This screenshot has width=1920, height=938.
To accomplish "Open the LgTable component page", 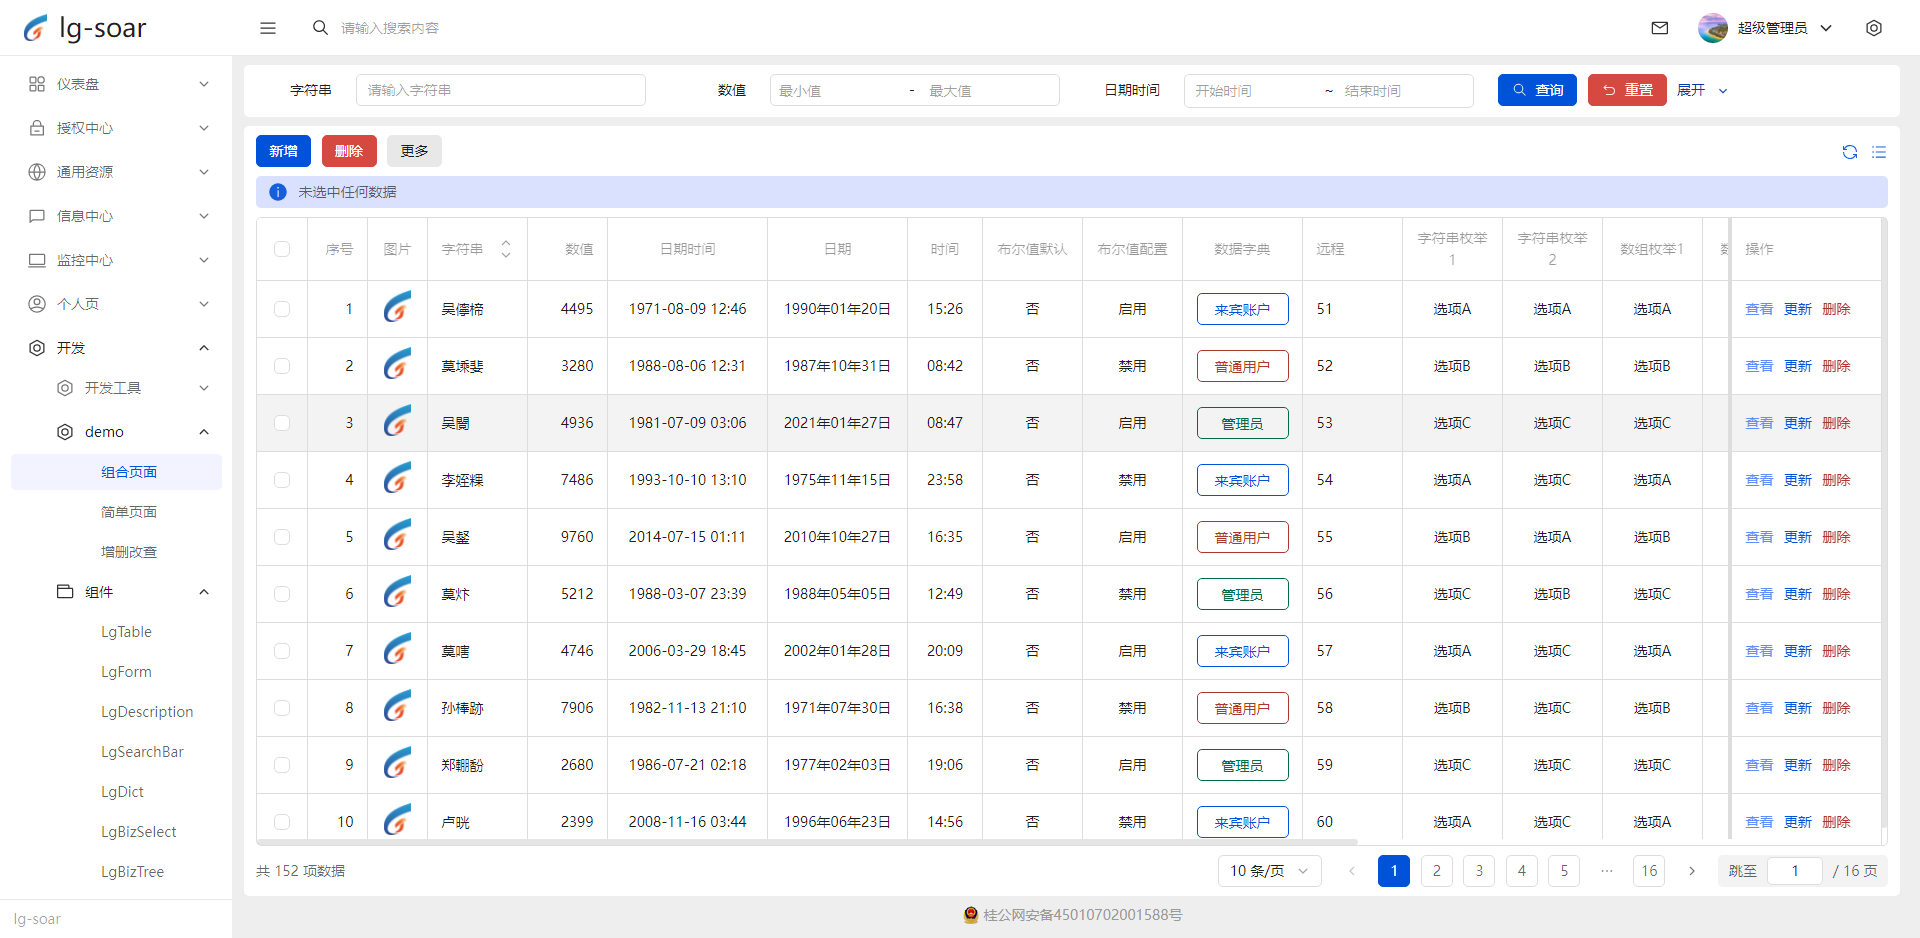I will pos(126,632).
